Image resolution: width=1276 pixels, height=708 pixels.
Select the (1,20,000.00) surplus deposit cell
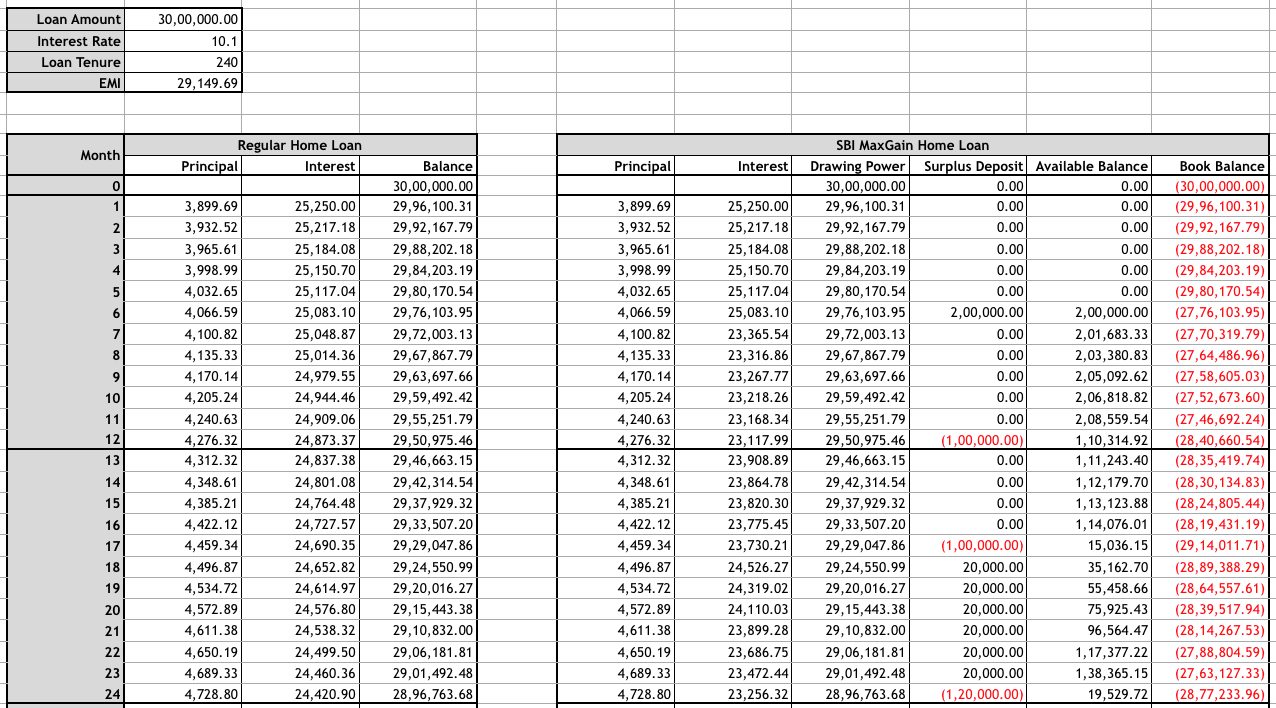click(x=968, y=692)
